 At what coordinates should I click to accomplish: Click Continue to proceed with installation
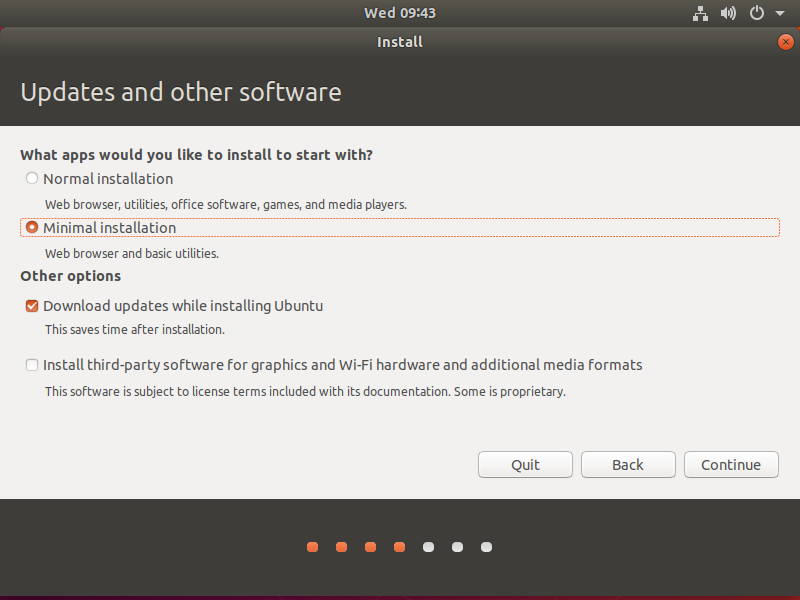731,465
